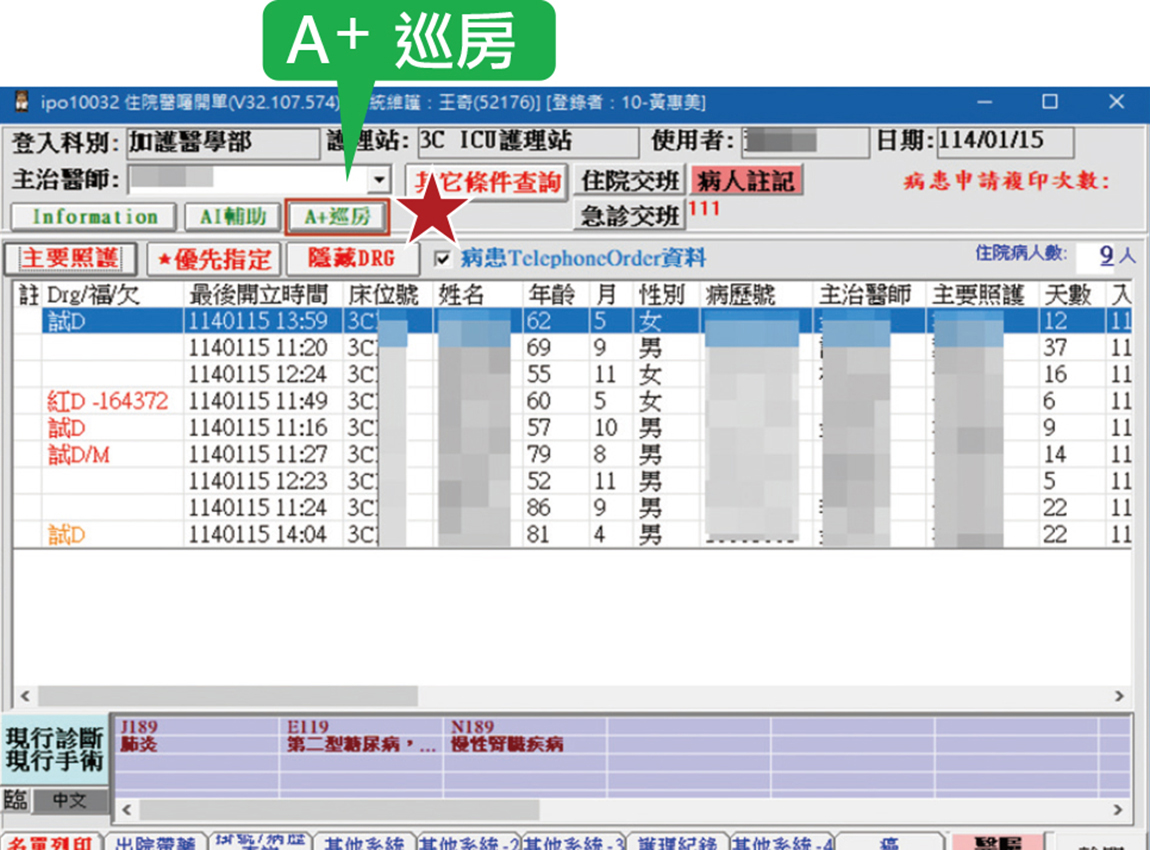
Task: Open the AI輔助 assistant
Action: (231, 217)
